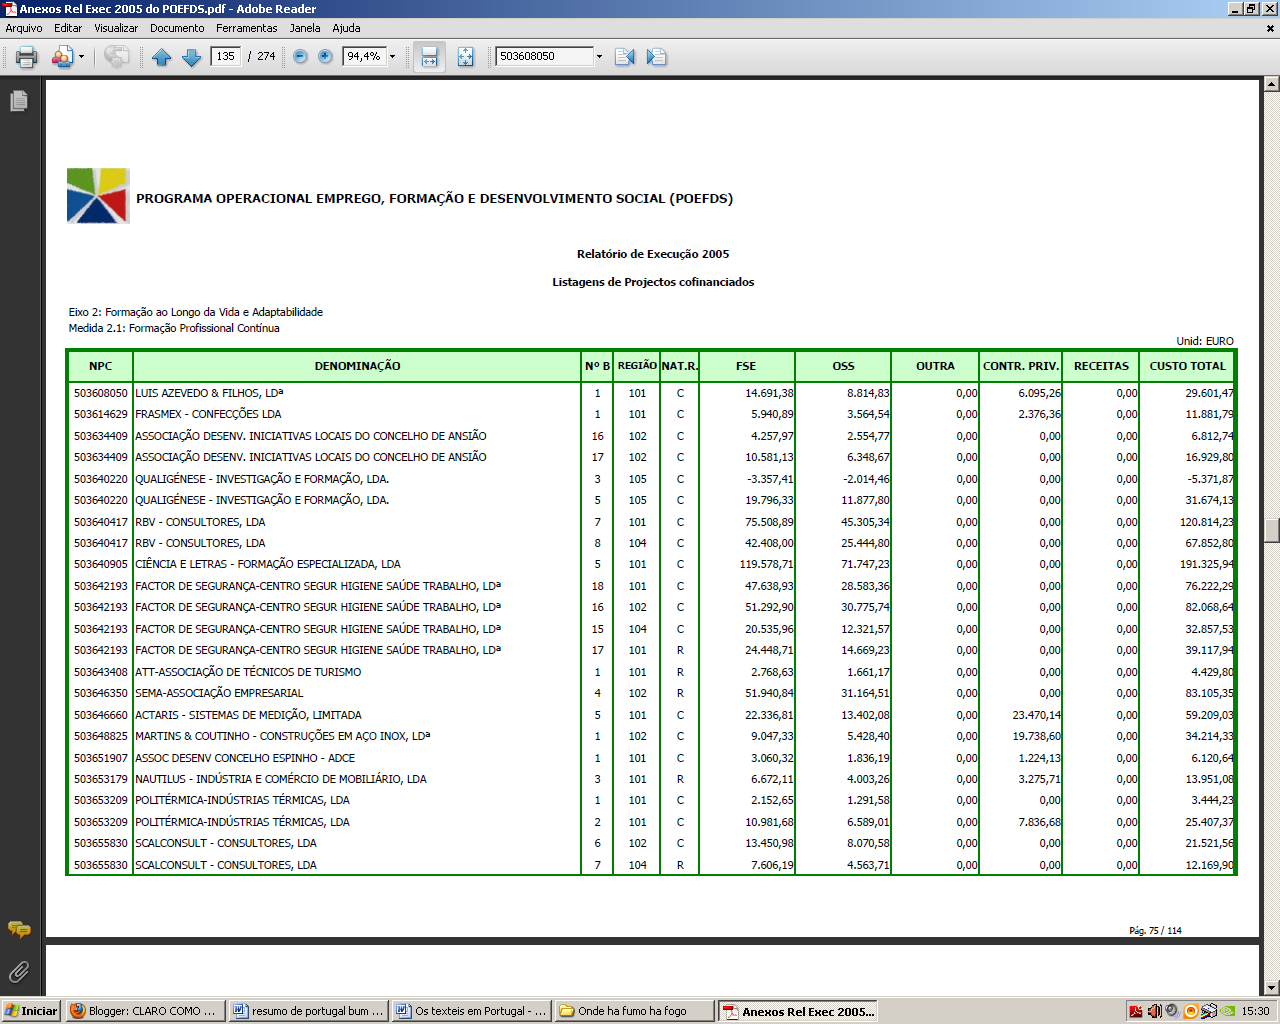1280x1024 pixels.
Task: Open the Ajuda menu
Action: (x=346, y=28)
